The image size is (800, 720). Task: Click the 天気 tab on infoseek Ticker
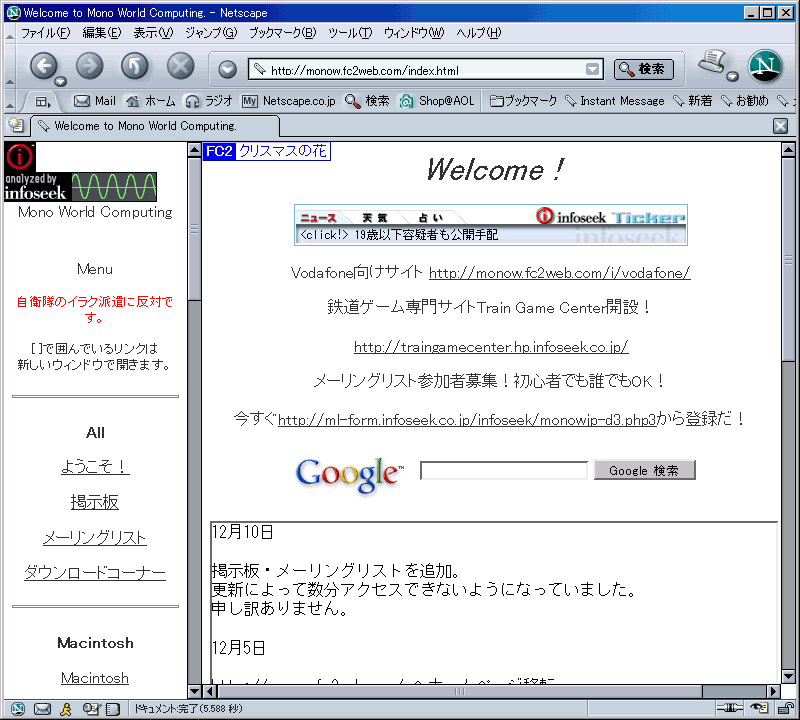click(x=375, y=218)
